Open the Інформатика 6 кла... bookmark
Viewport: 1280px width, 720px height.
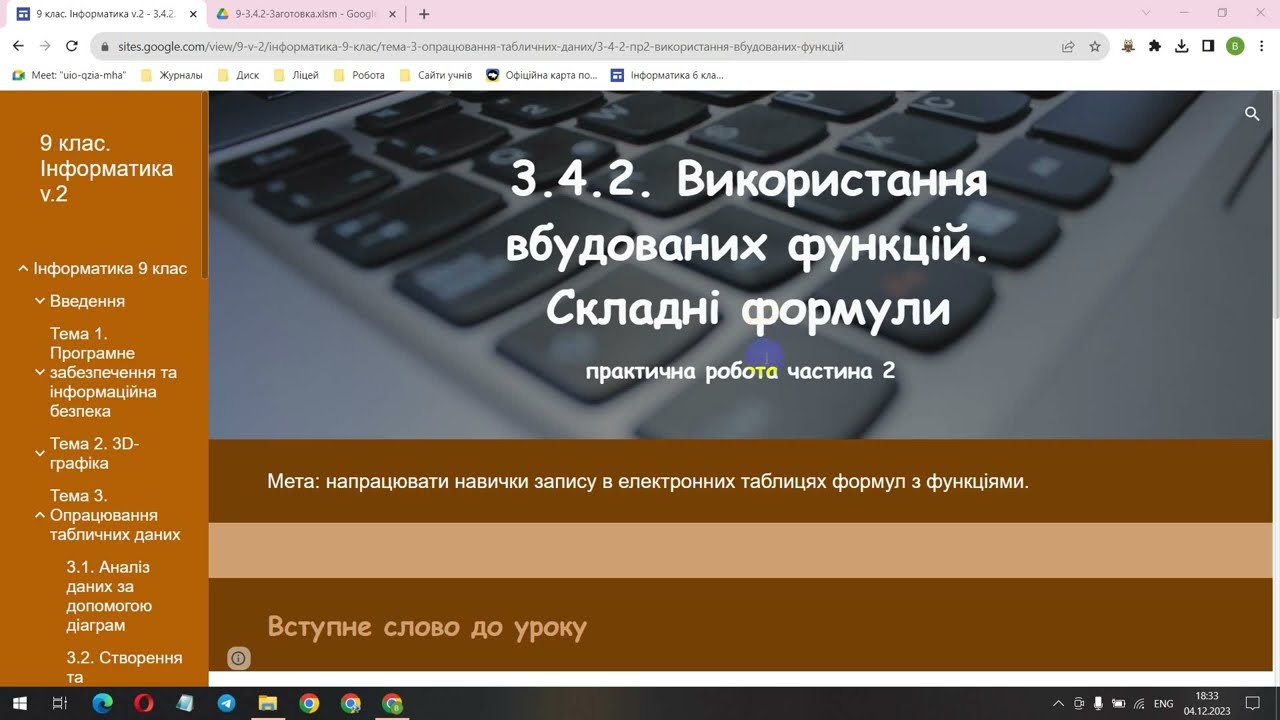point(668,75)
